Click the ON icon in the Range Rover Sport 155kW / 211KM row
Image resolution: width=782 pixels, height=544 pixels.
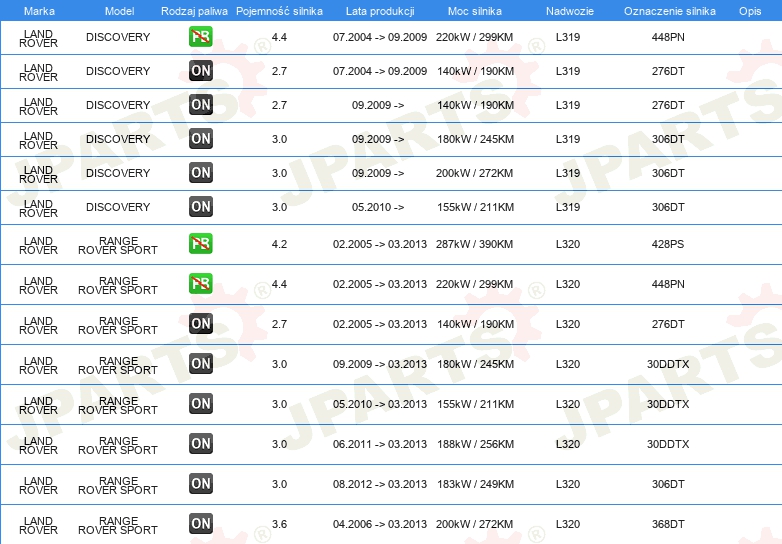point(200,403)
